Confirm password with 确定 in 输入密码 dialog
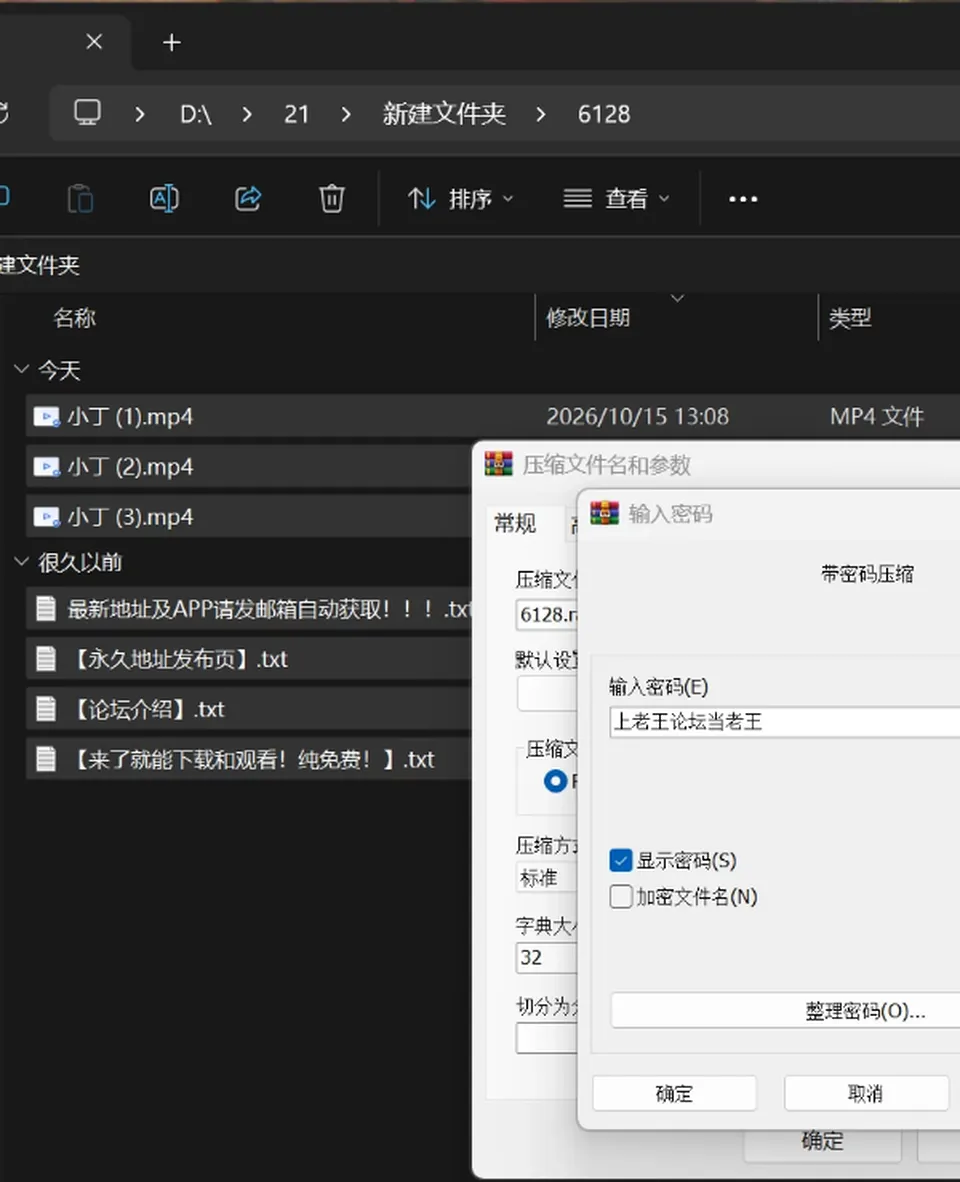This screenshot has height=1182, width=960. point(674,1093)
